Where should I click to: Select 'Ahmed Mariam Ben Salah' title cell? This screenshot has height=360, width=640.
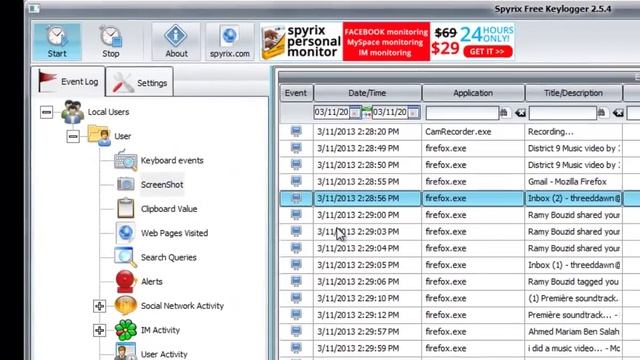click(x=573, y=332)
